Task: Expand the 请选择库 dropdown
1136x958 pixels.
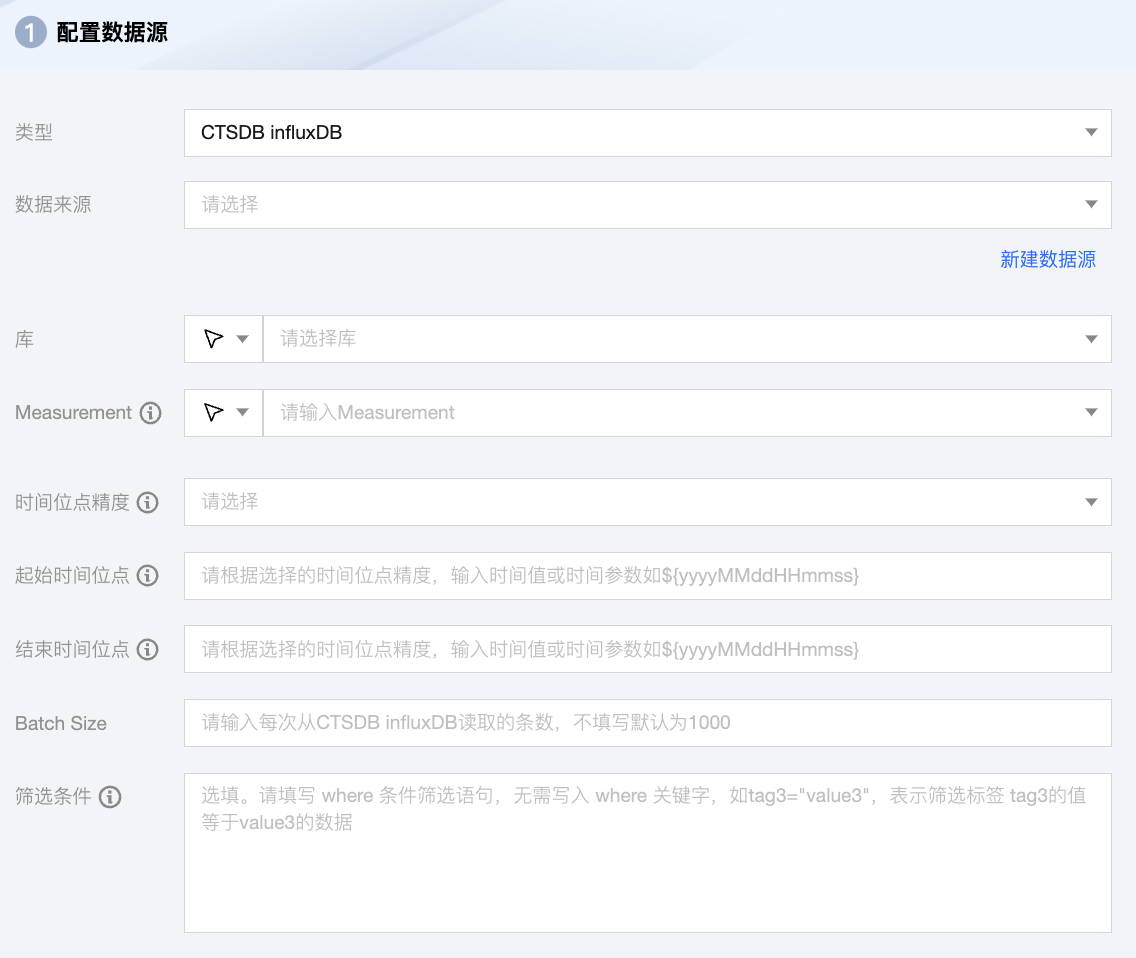Action: 1090,339
